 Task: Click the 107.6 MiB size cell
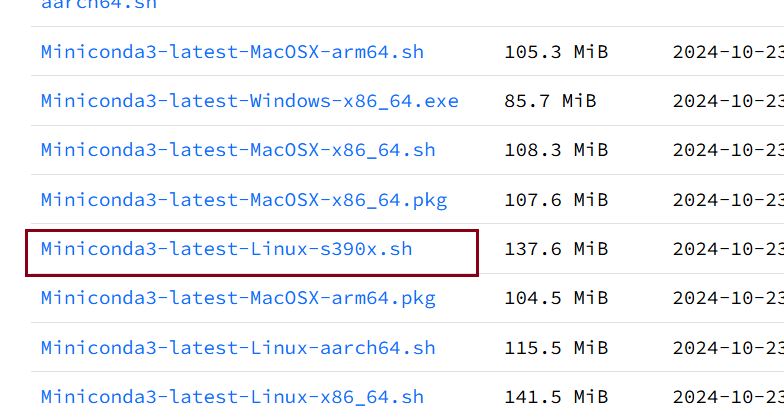(x=555, y=200)
